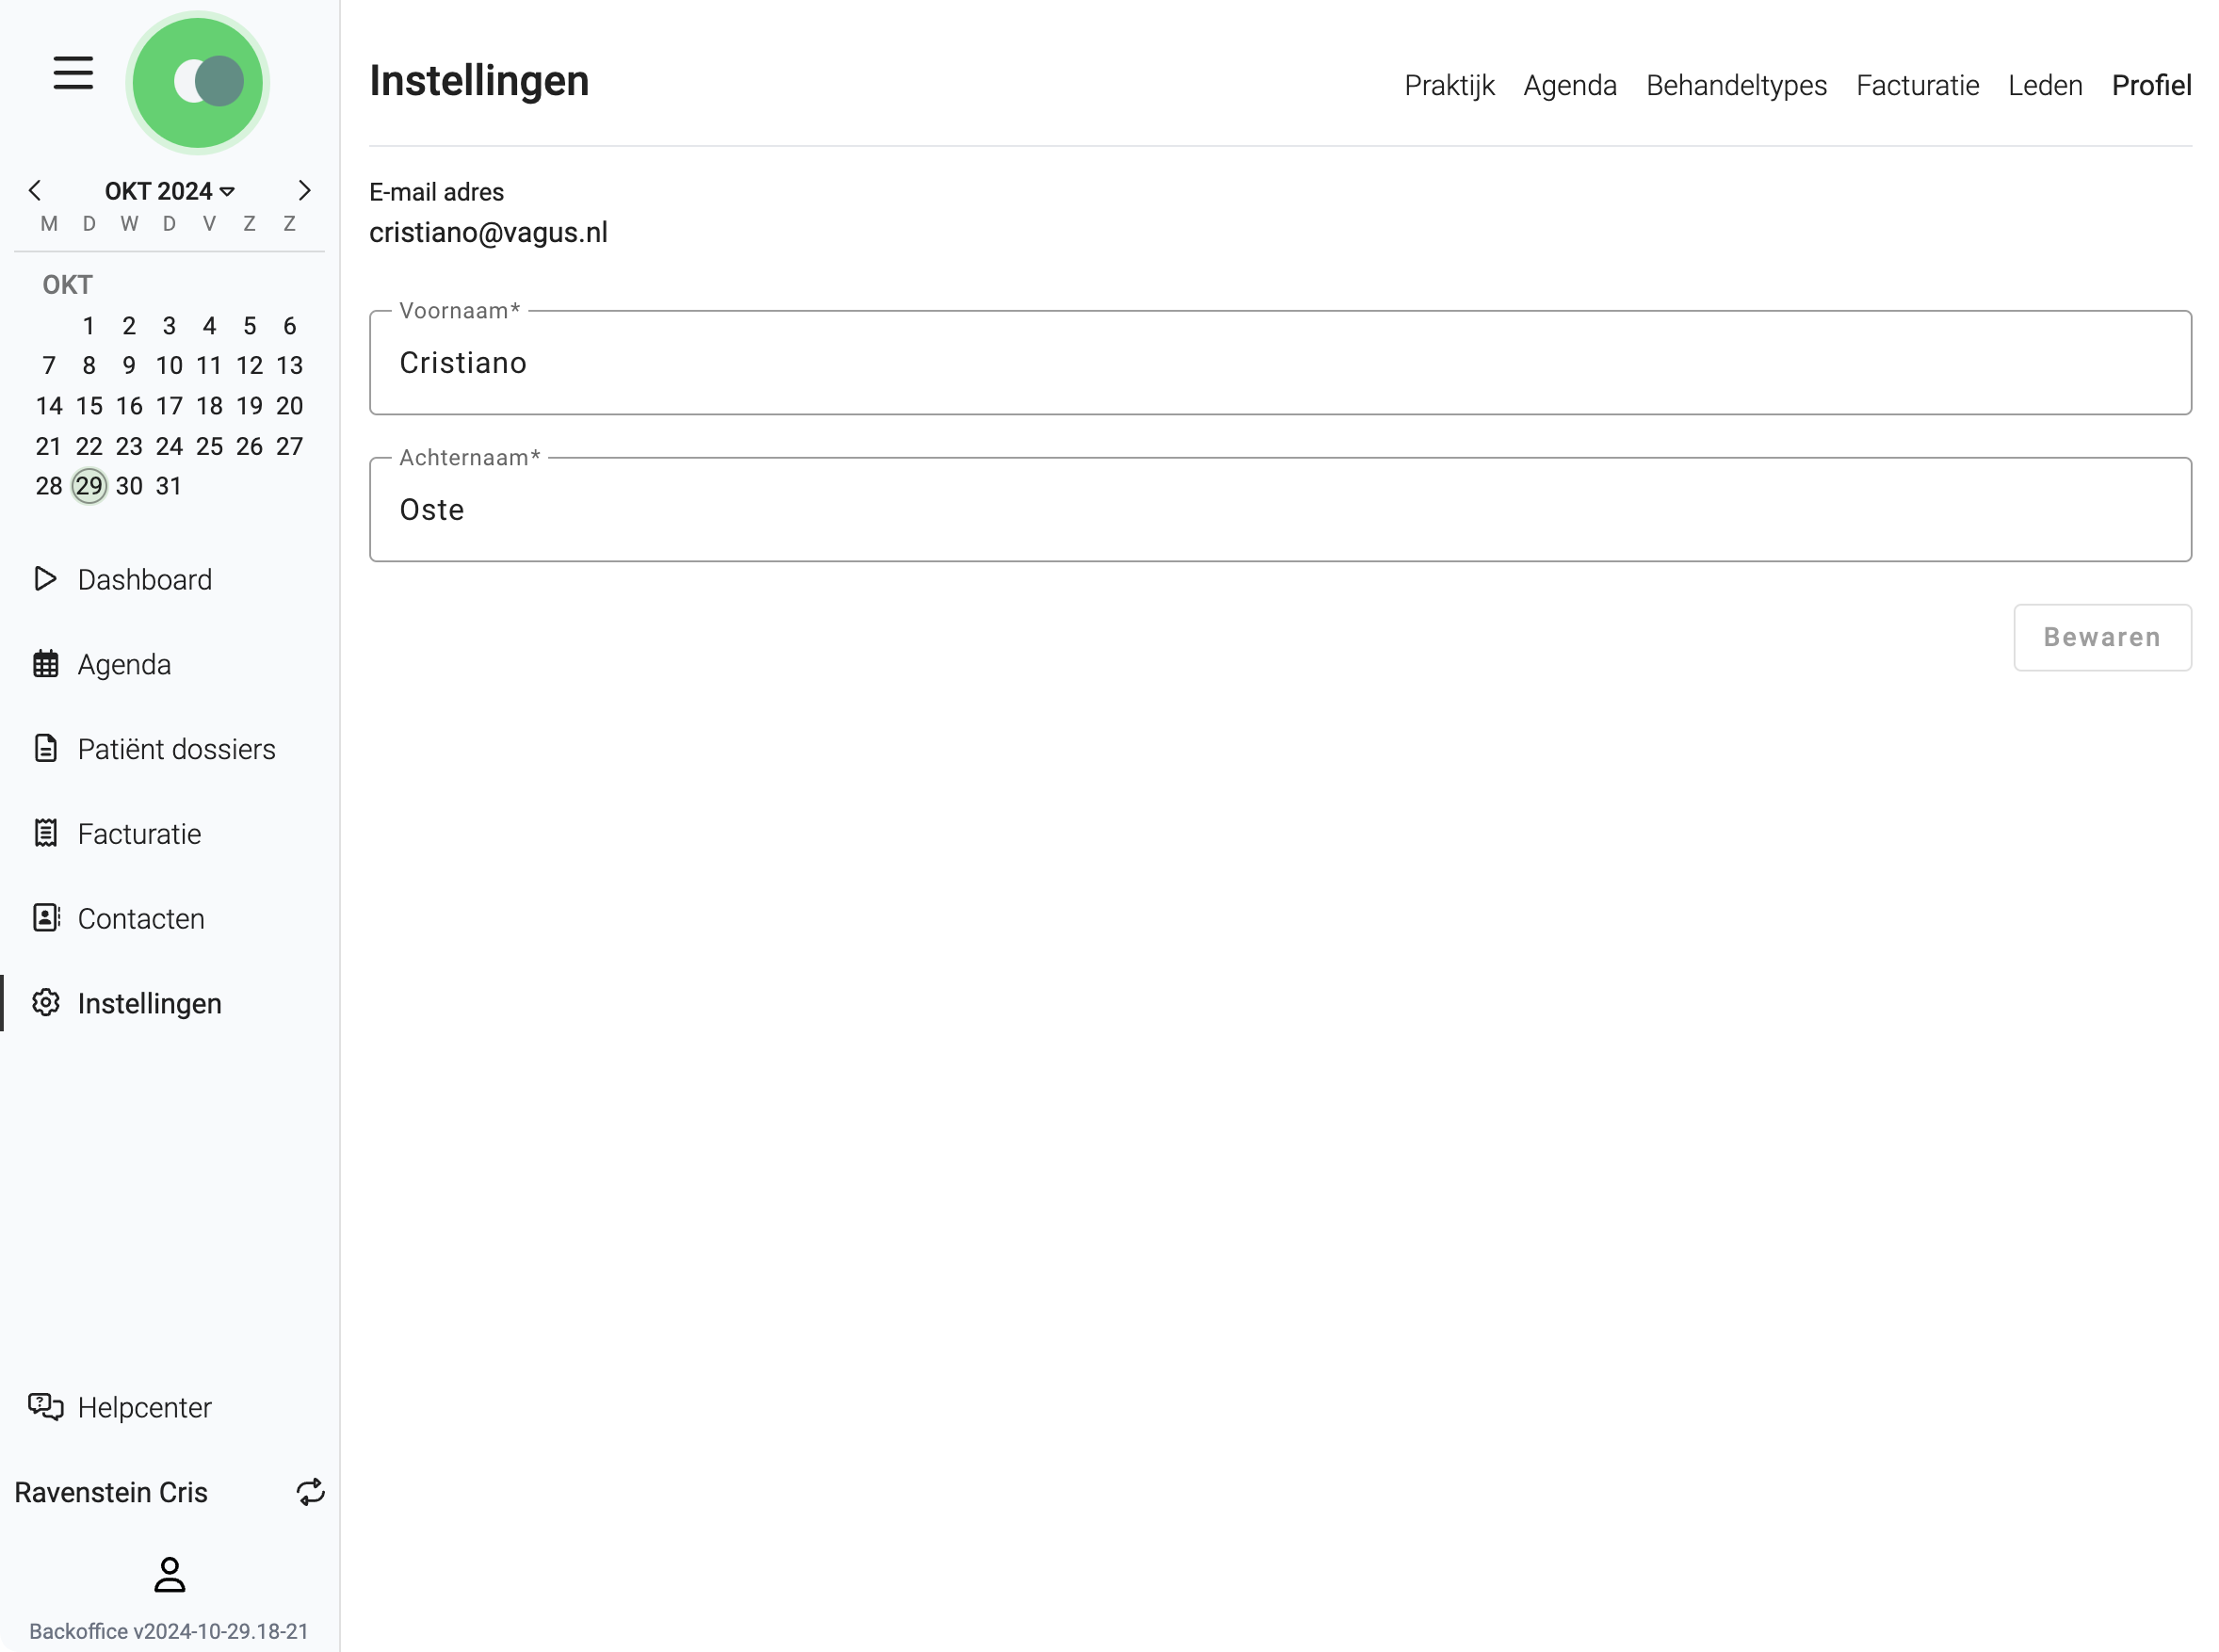The height and width of the screenshot is (1652, 2219).
Task: Open the Contacten section
Action: tap(141, 918)
